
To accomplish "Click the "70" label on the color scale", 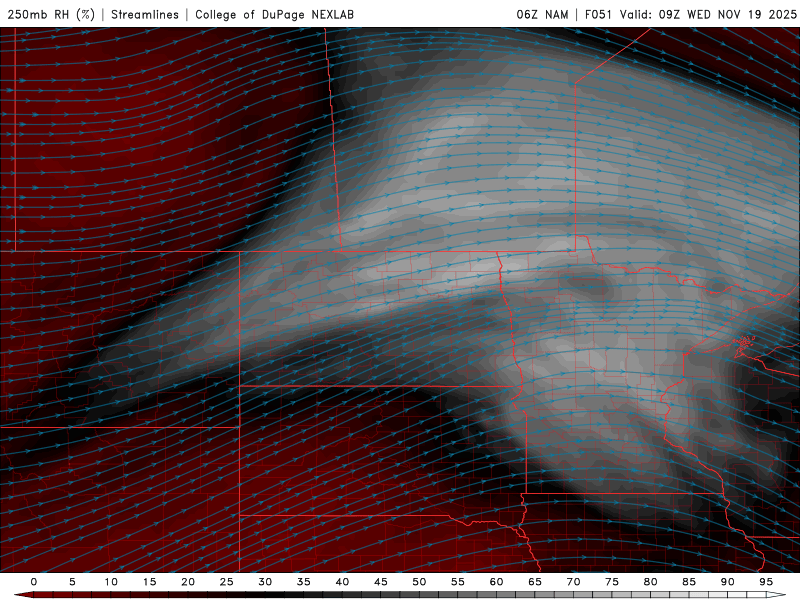I will click(x=573, y=582).
